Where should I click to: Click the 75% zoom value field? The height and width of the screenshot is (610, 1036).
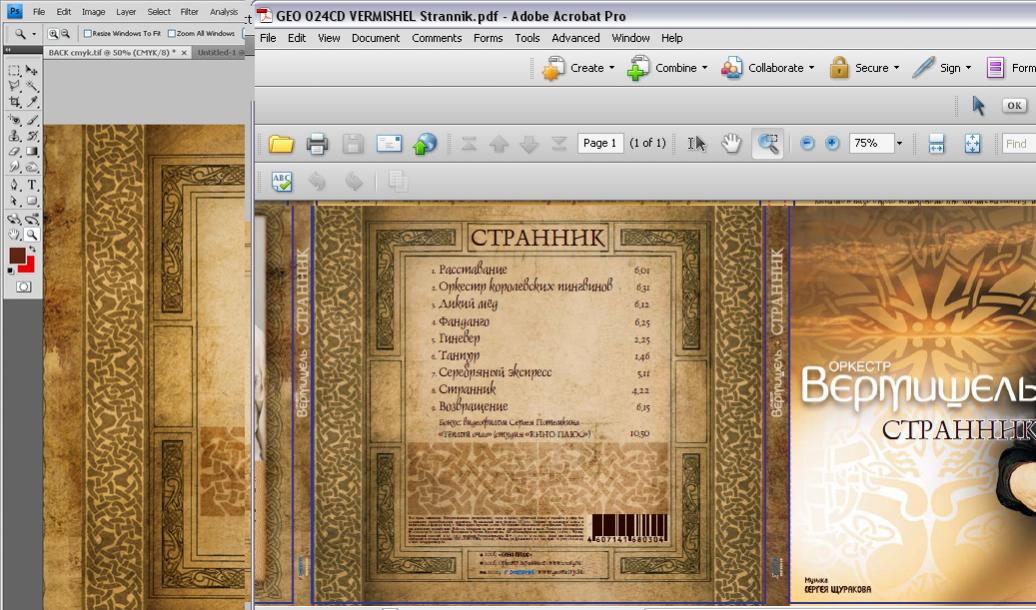click(870, 143)
